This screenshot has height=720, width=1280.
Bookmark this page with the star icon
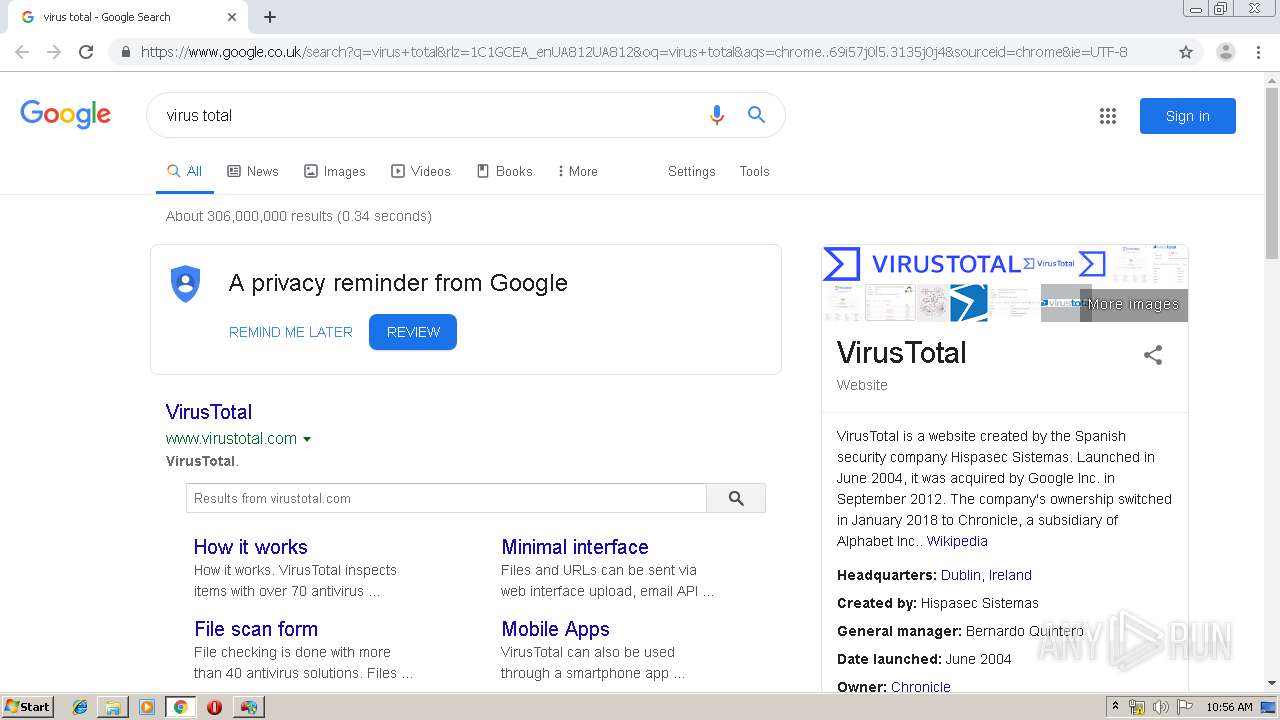point(1186,52)
